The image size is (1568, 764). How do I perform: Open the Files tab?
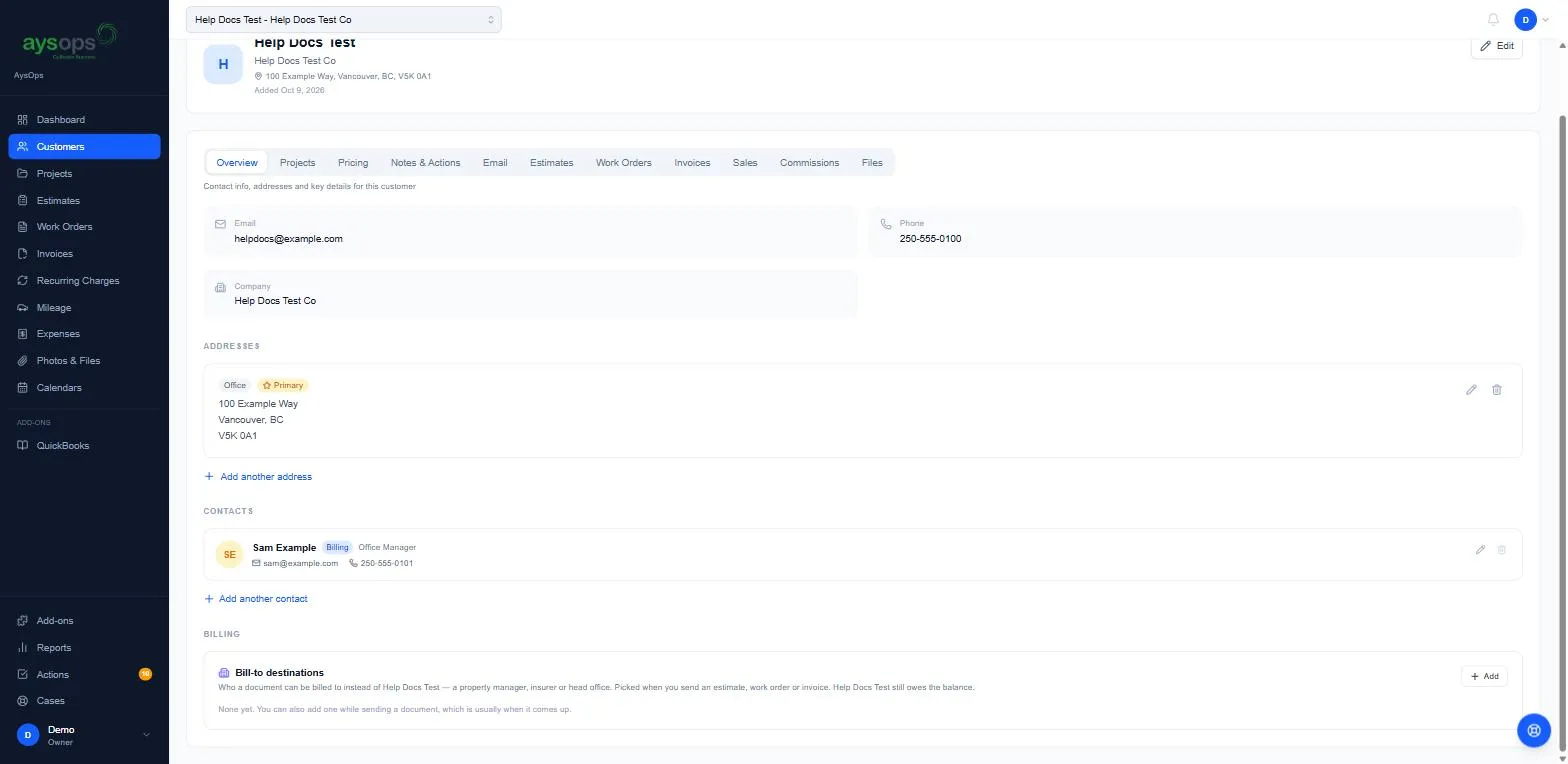pos(872,163)
